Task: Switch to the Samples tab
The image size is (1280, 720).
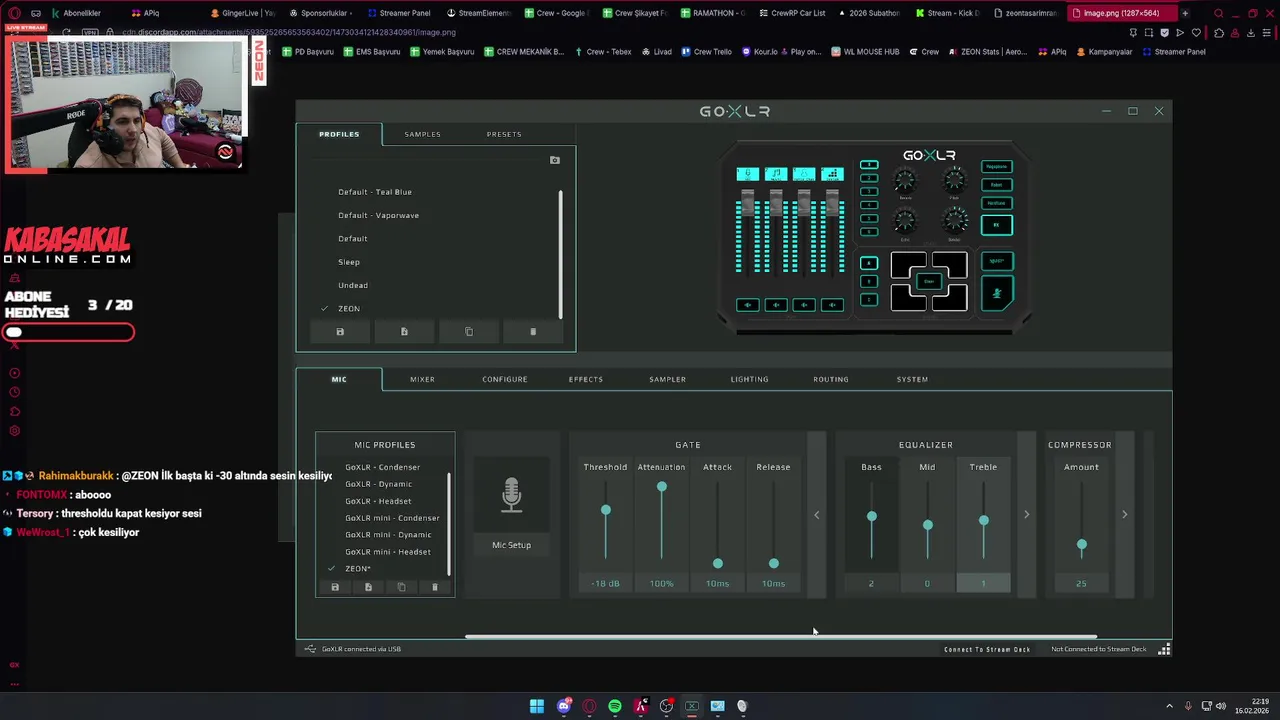Action: coord(422,134)
